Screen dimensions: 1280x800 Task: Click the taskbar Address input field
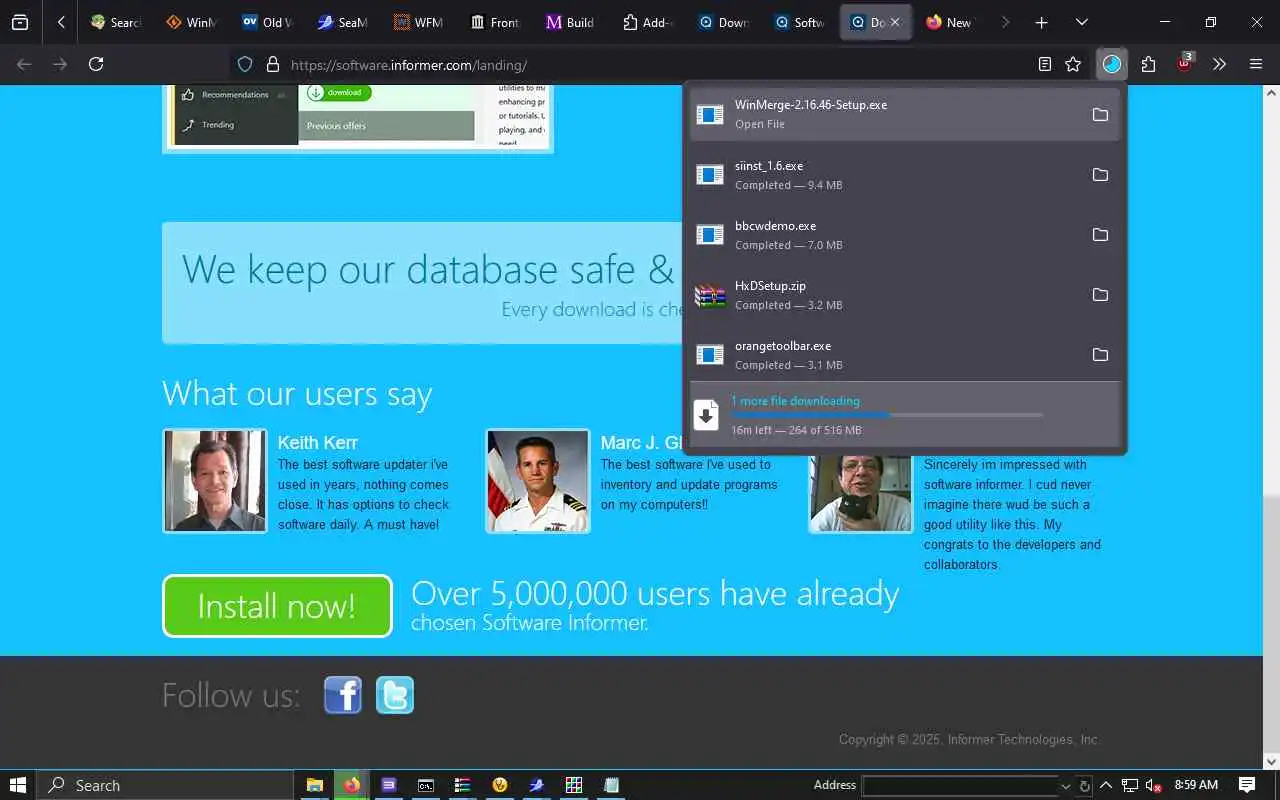(960, 786)
